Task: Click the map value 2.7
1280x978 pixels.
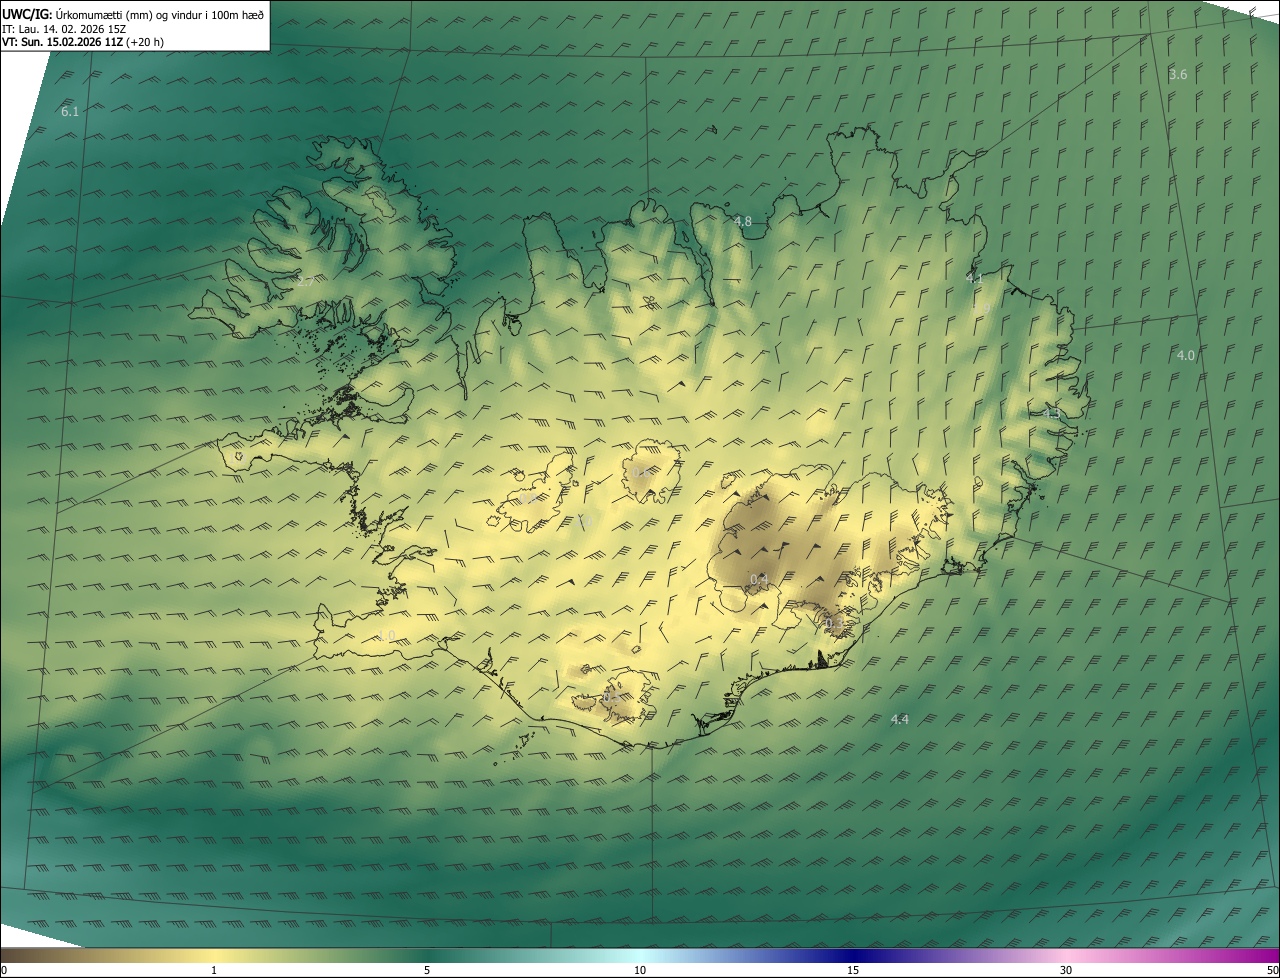Action: (x=305, y=282)
